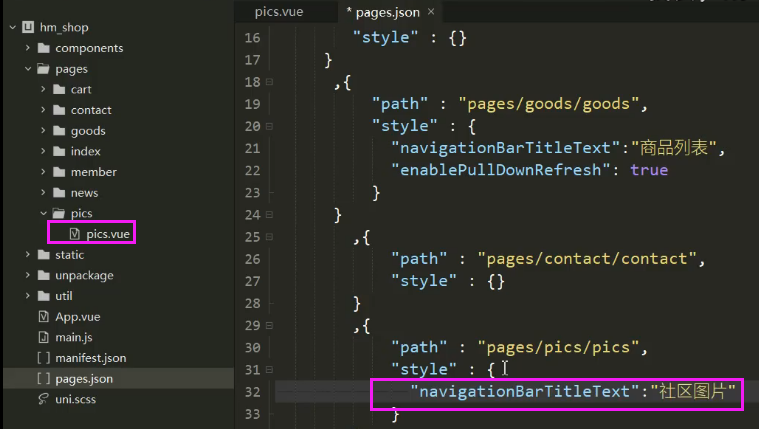The width and height of the screenshot is (759, 429).
Task: Open uni.scss from the project tree
Action: (x=76, y=399)
